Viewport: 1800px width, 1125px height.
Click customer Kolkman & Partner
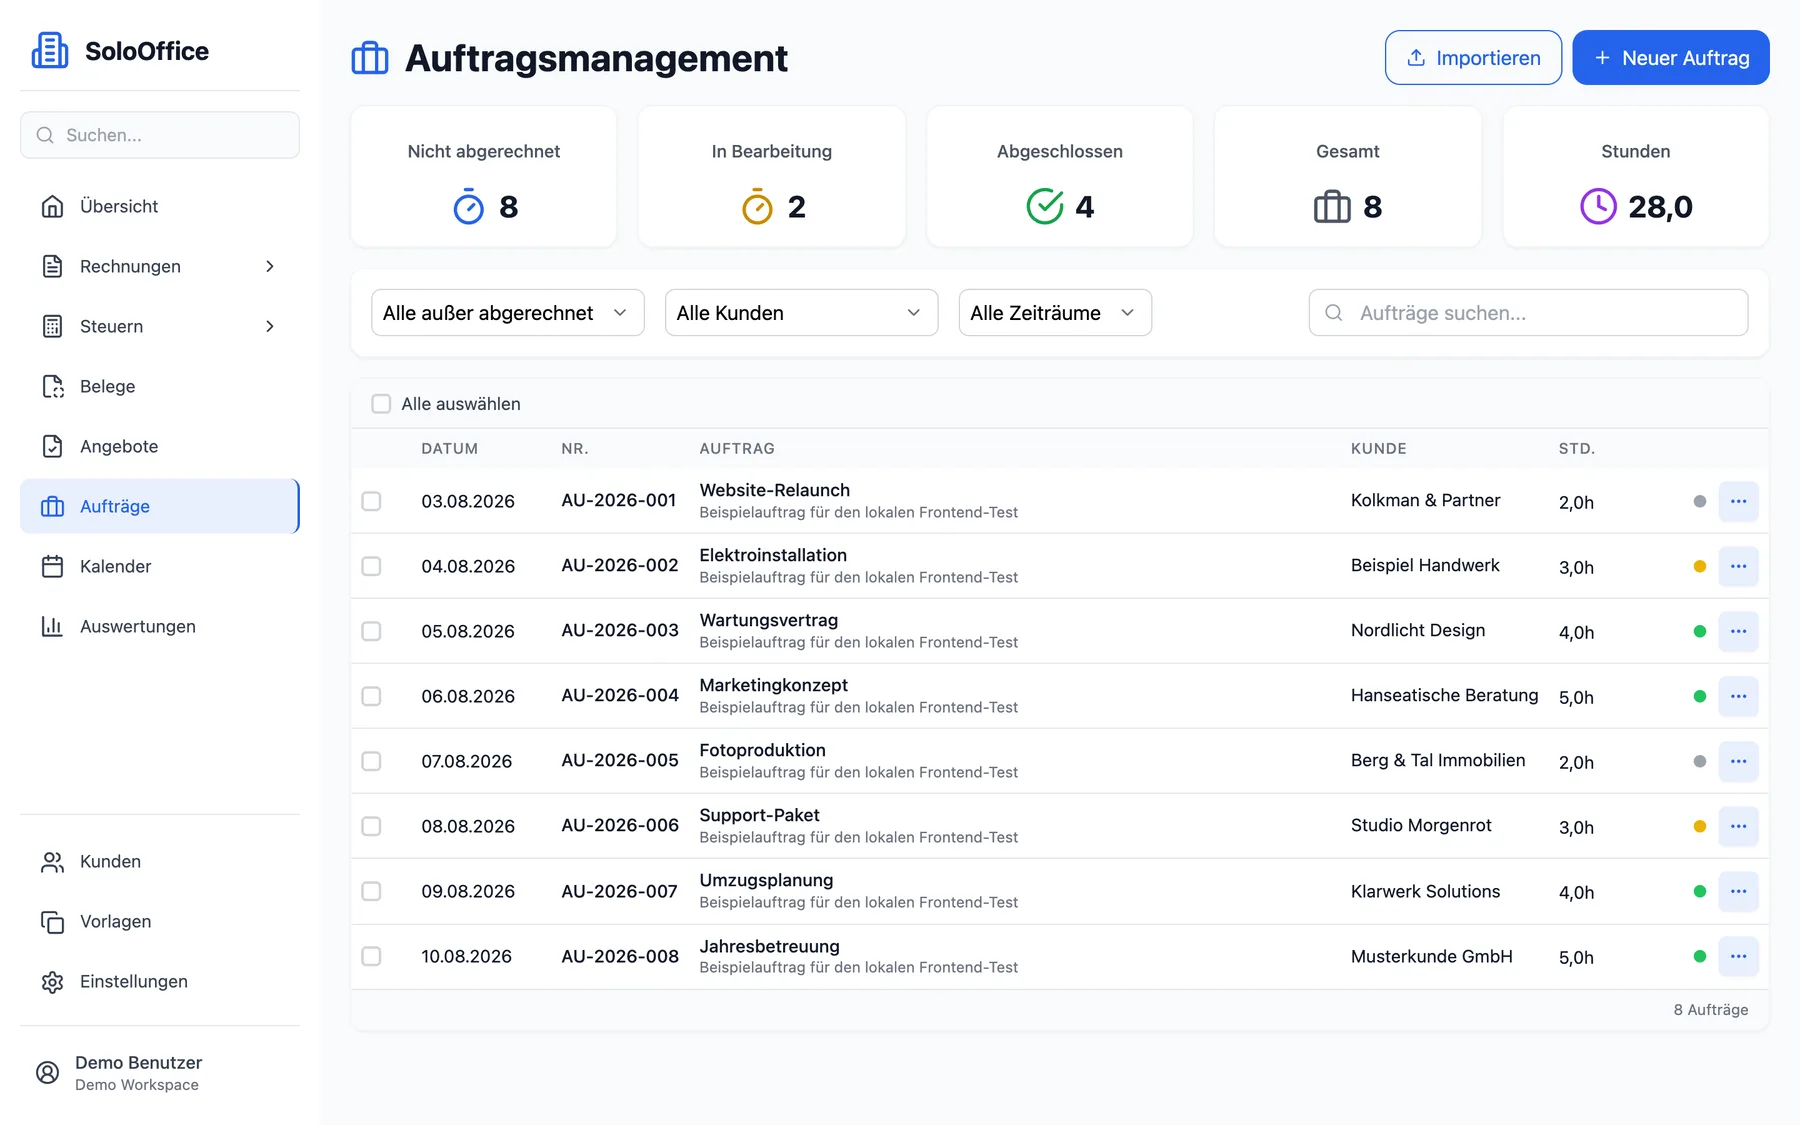coord(1425,500)
